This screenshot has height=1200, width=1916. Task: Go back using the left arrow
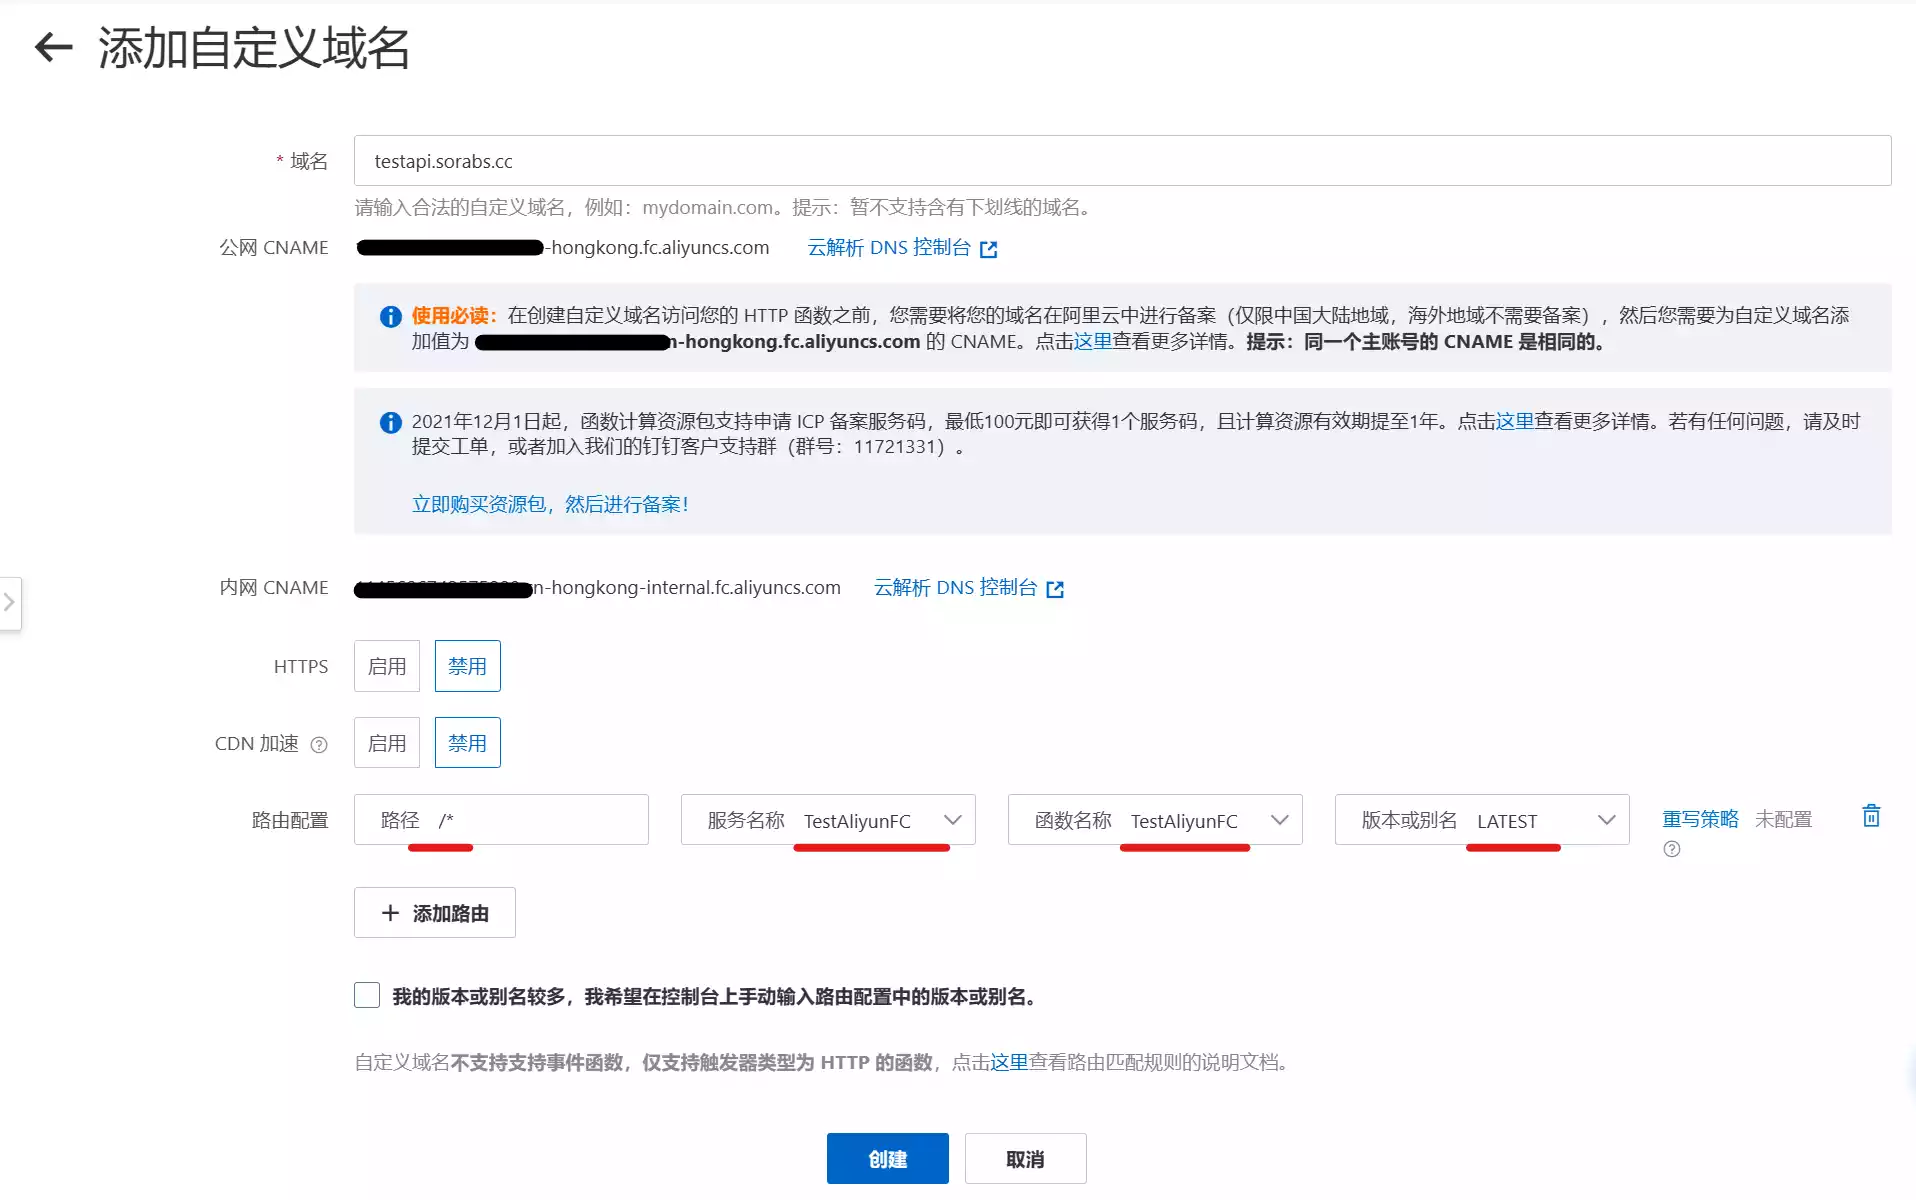pos(54,47)
